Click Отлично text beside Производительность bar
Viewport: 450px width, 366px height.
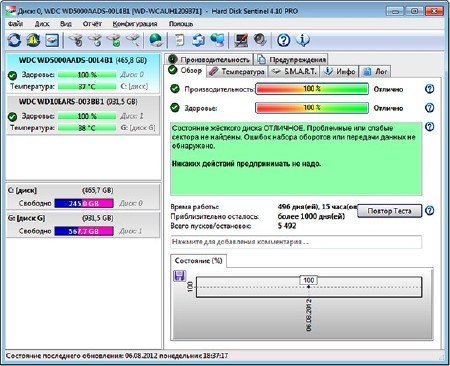coord(388,89)
